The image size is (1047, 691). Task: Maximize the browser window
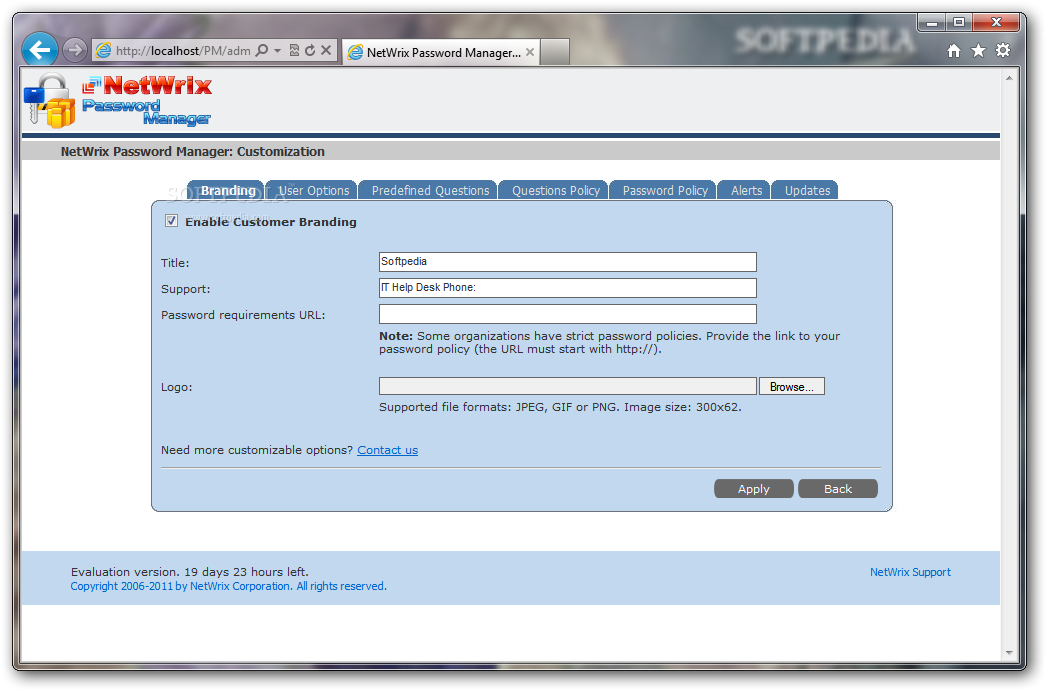click(959, 23)
